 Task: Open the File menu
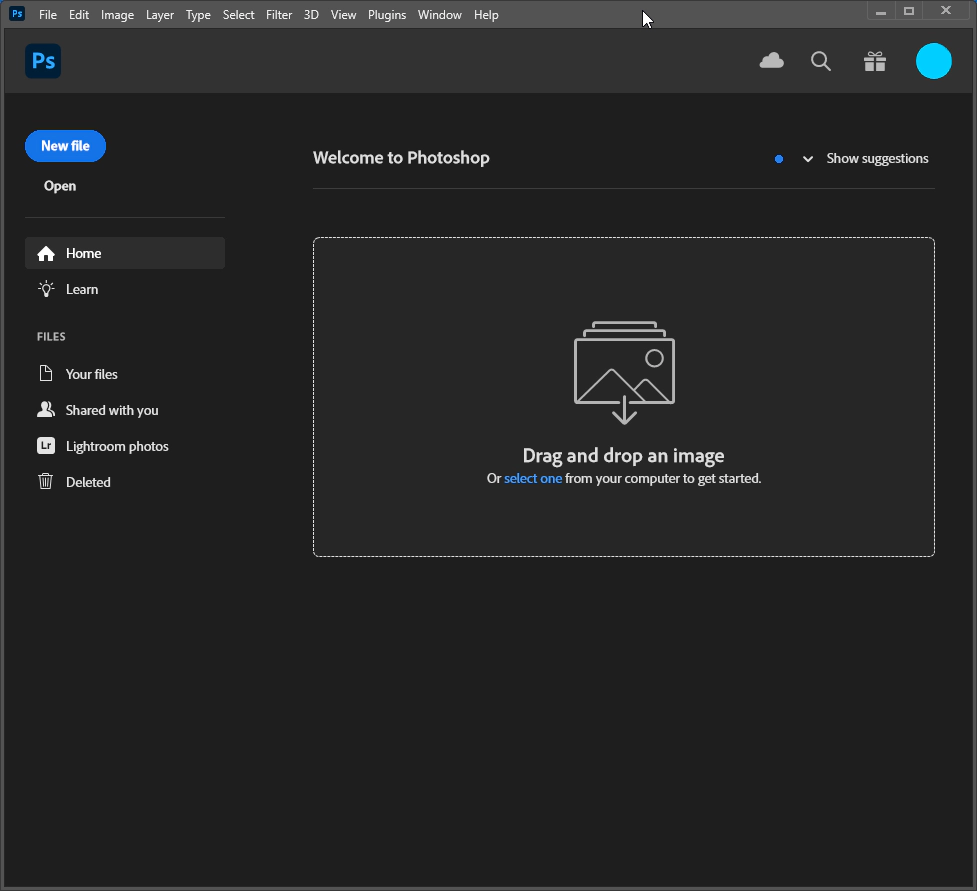coord(48,14)
